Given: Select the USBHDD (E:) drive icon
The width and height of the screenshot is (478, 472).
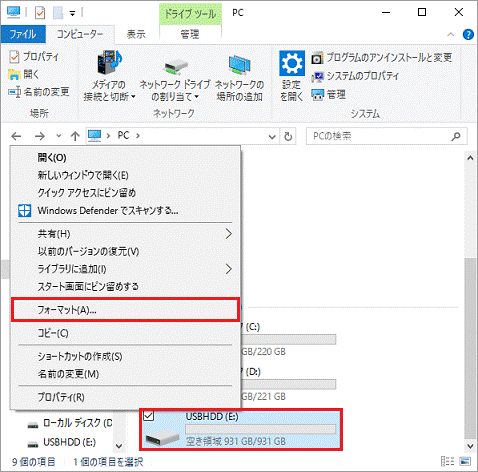Looking at the screenshot, I should (x=163, y=437).
